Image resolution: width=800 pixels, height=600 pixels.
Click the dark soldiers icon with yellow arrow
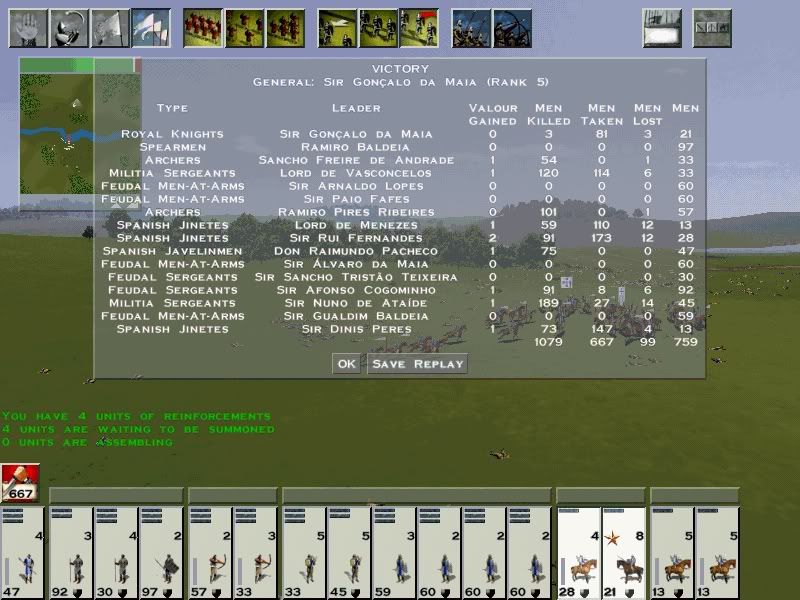click(x=337, y=29)
